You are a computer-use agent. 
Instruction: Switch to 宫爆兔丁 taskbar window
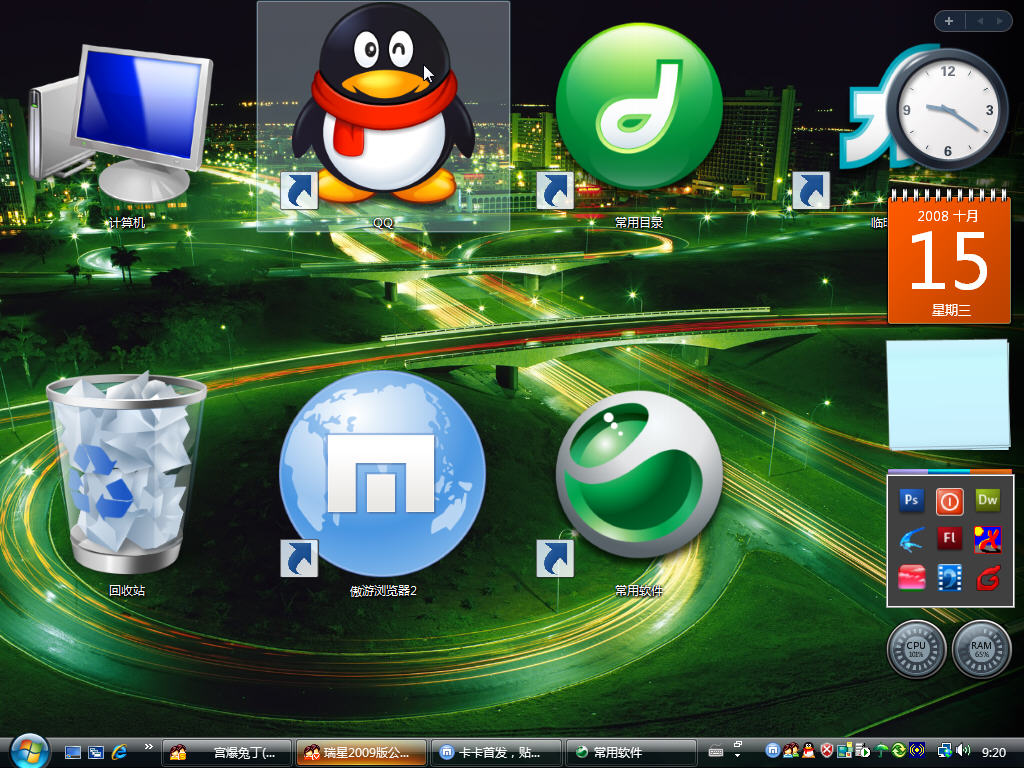coord(227,752)
